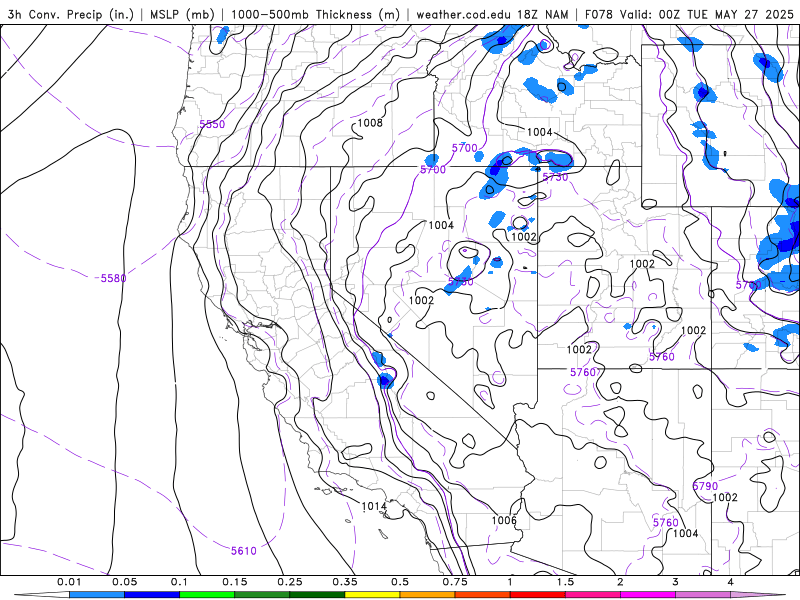Viewport: 800px width, 600px height.
Task: Click the '0.25' legend value
Action: [290, 582]
